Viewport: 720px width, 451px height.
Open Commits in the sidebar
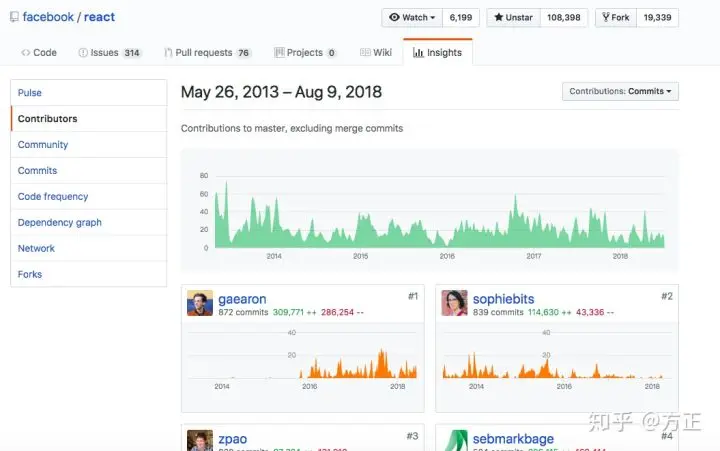89,170
